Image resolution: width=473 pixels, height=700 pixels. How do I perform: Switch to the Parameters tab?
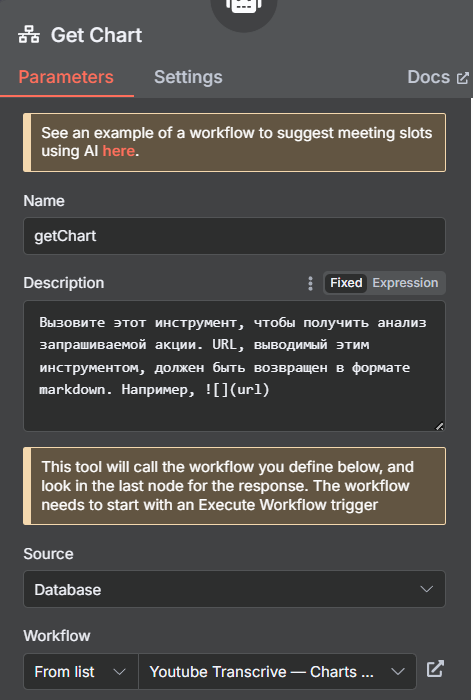click(66, 77)
